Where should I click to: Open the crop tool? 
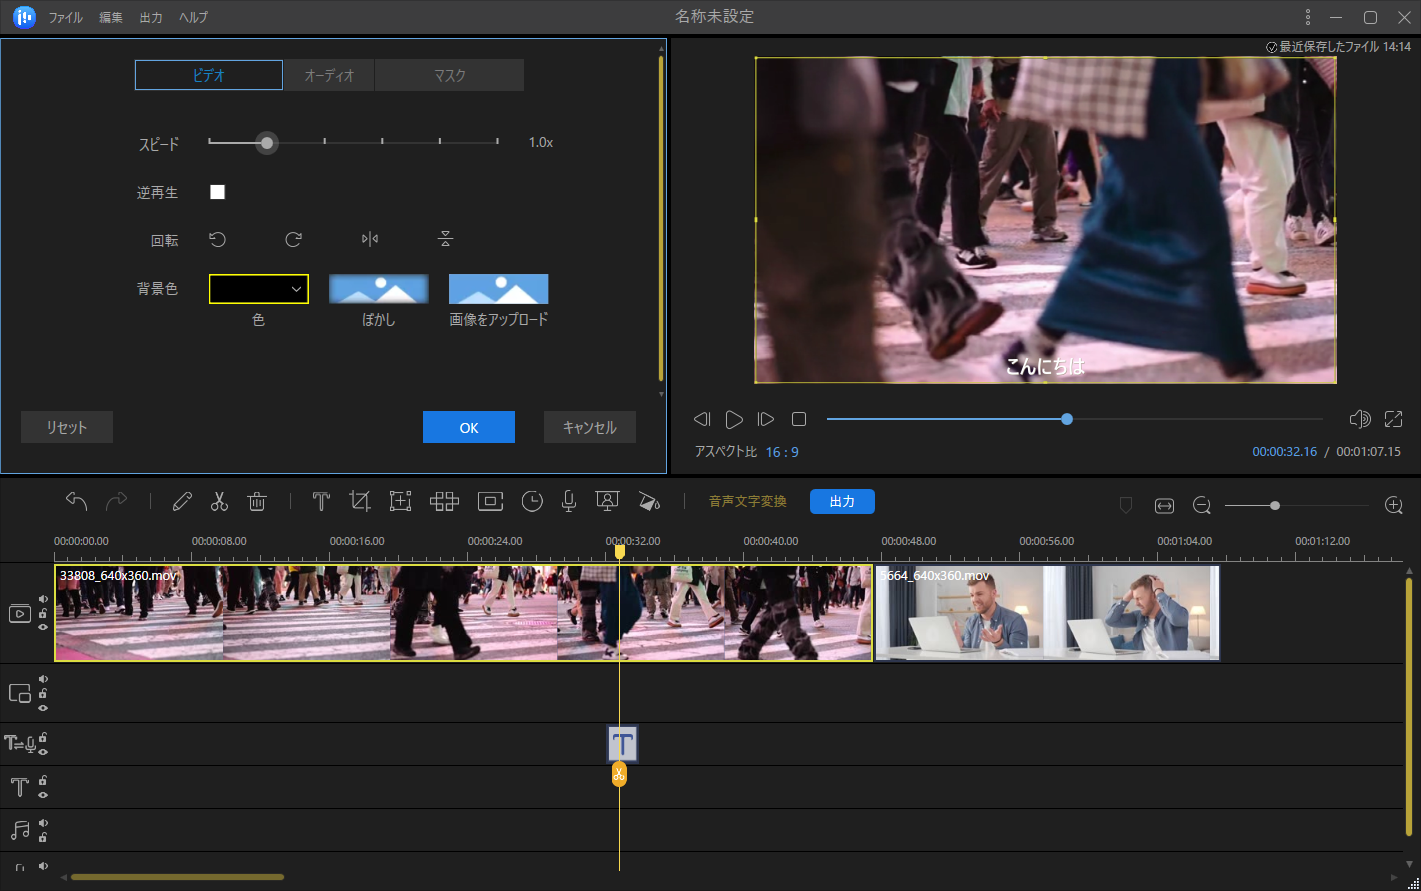[x=360, y=501]
